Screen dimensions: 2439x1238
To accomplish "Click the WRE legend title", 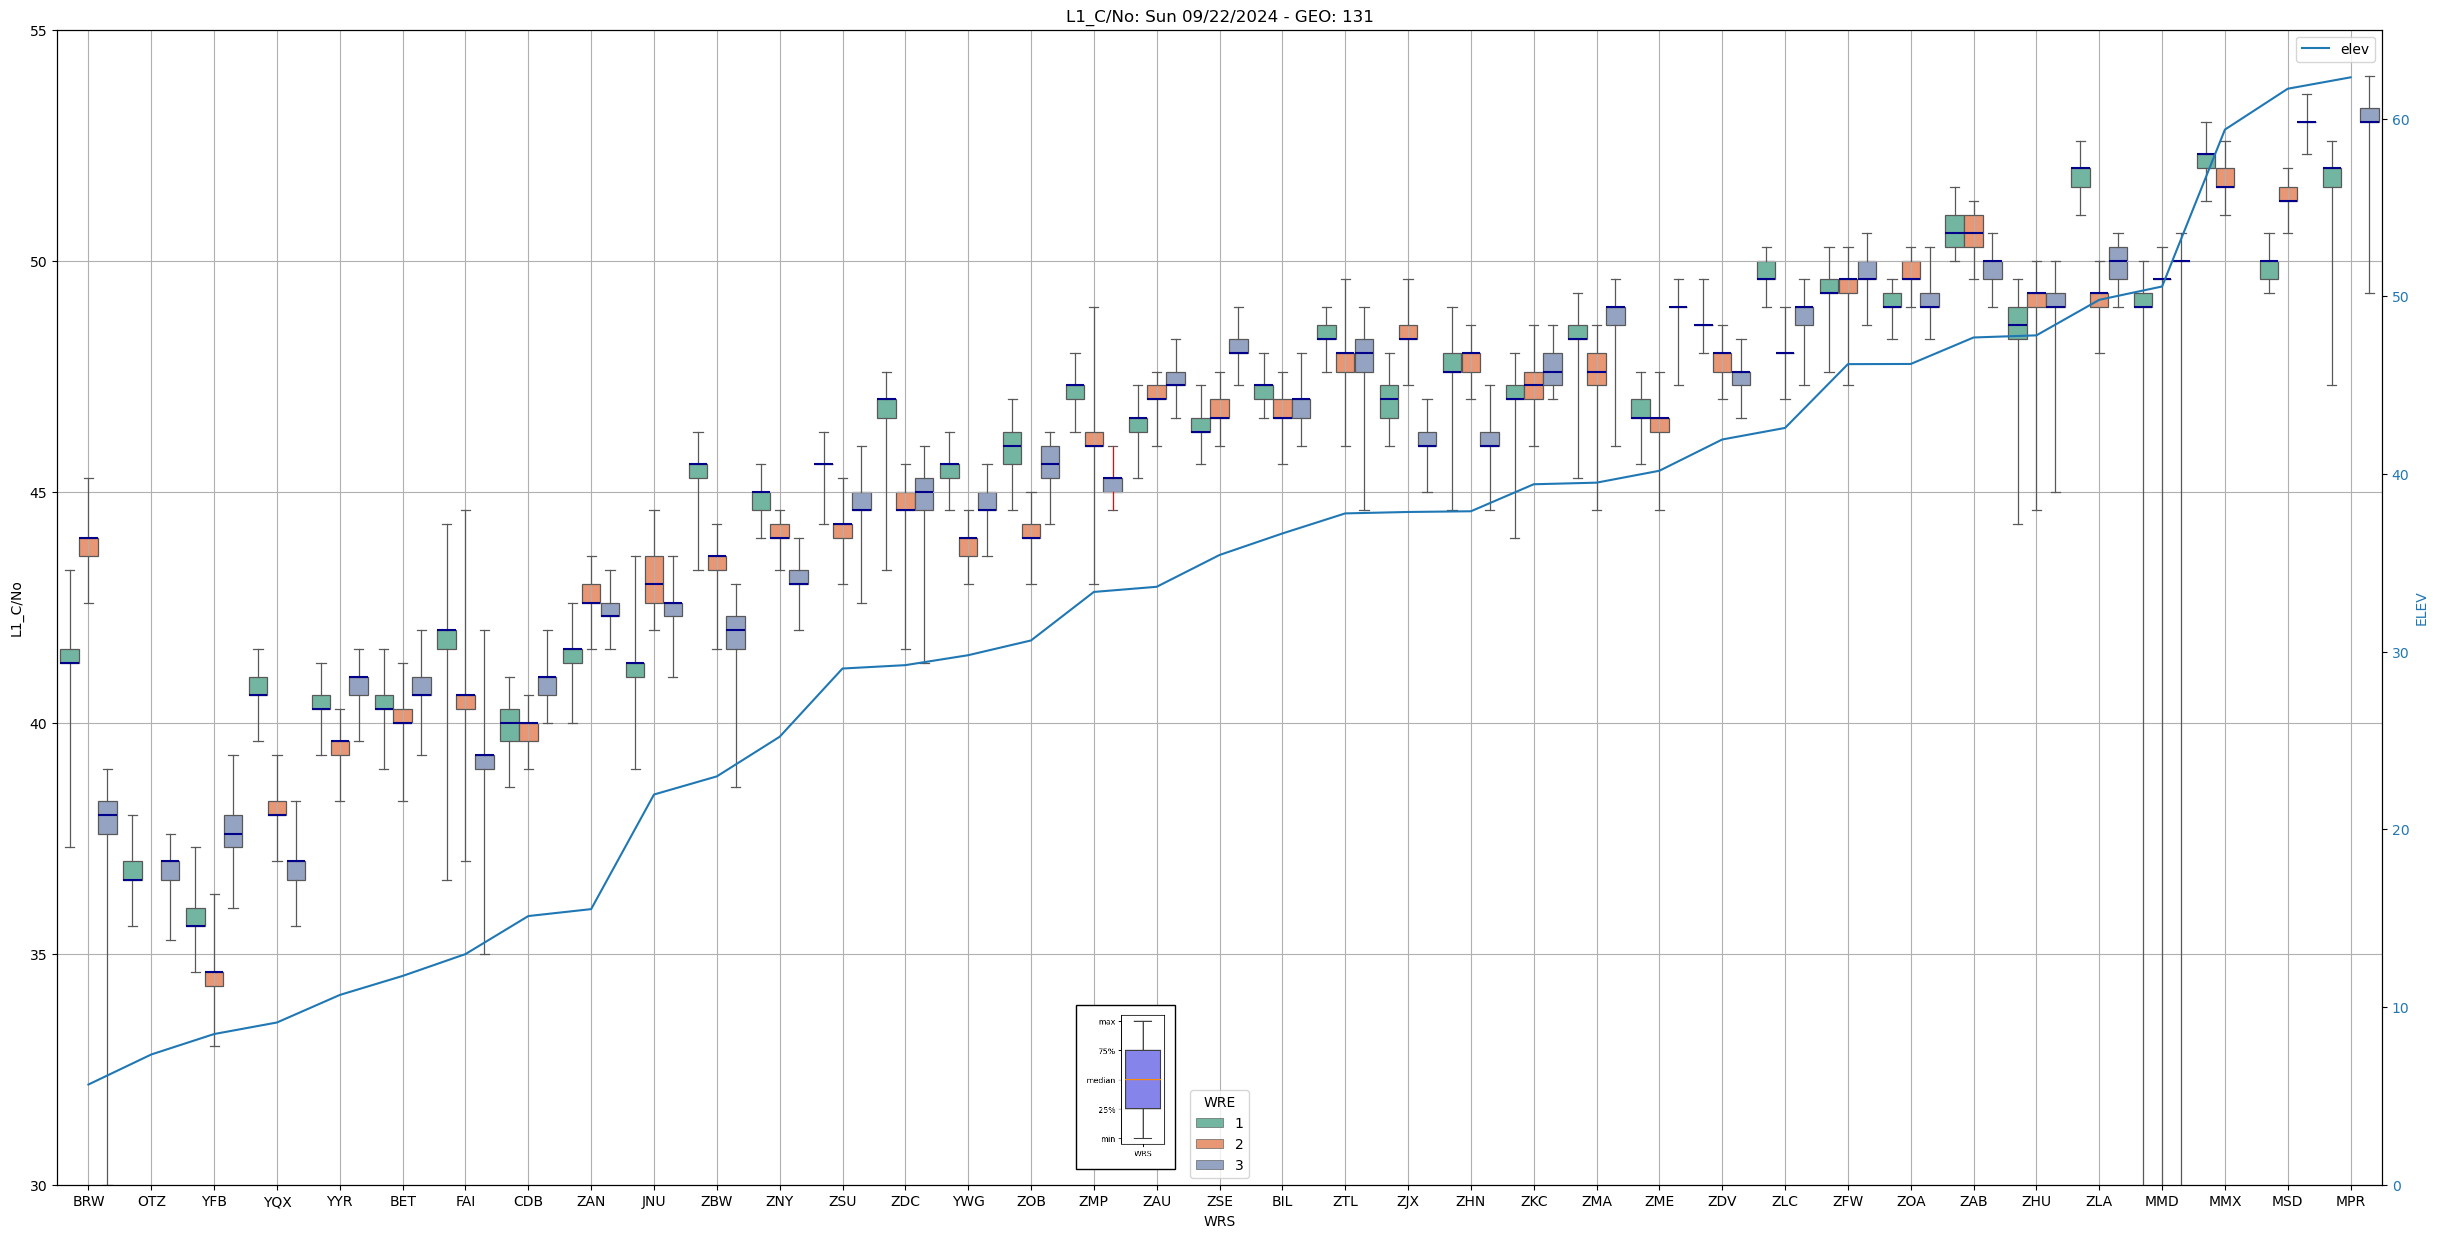I will 1219,1102.
